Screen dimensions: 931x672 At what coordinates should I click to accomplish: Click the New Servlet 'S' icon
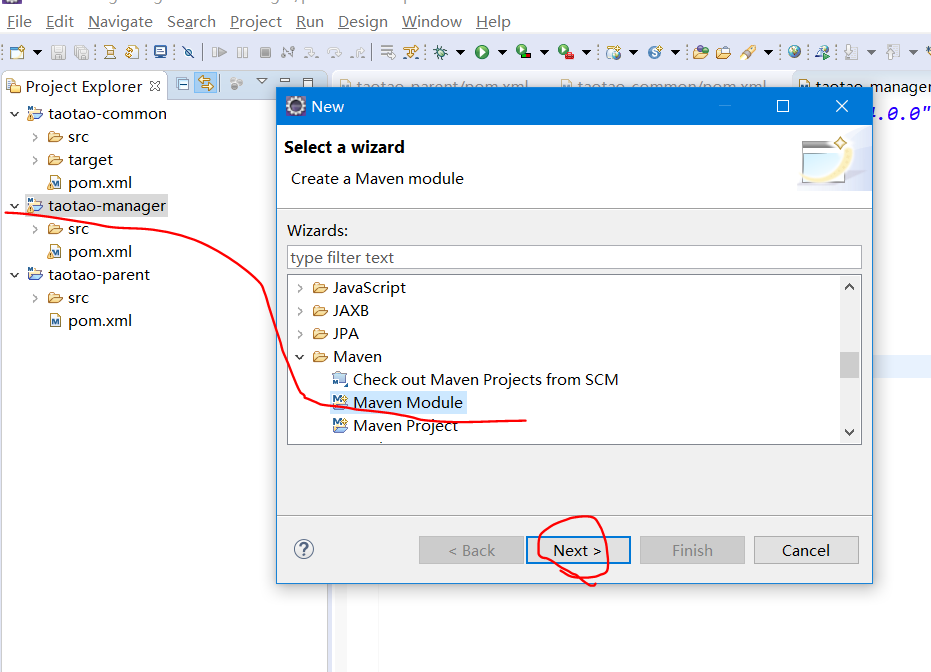point(655,52)
